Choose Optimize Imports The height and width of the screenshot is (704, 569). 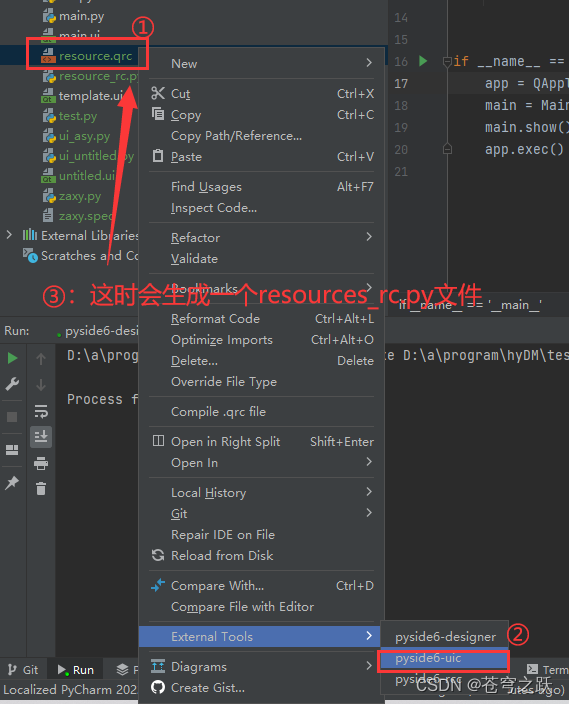pos(261,340)
